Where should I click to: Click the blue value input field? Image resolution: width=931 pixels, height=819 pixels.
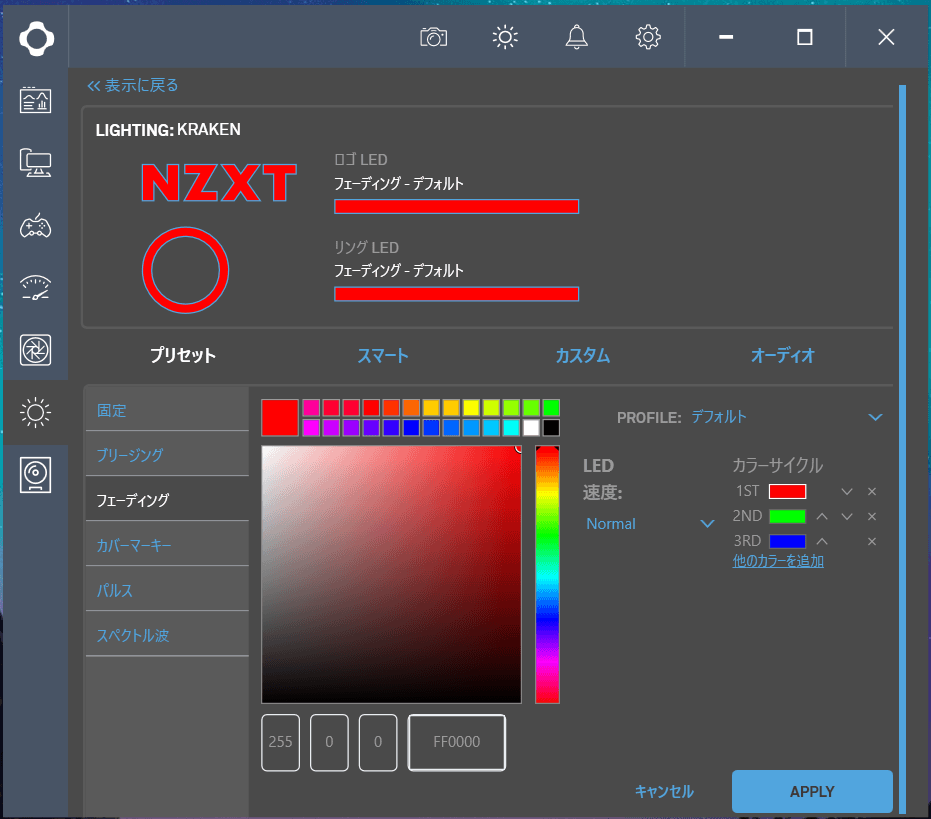coord(378,742)
